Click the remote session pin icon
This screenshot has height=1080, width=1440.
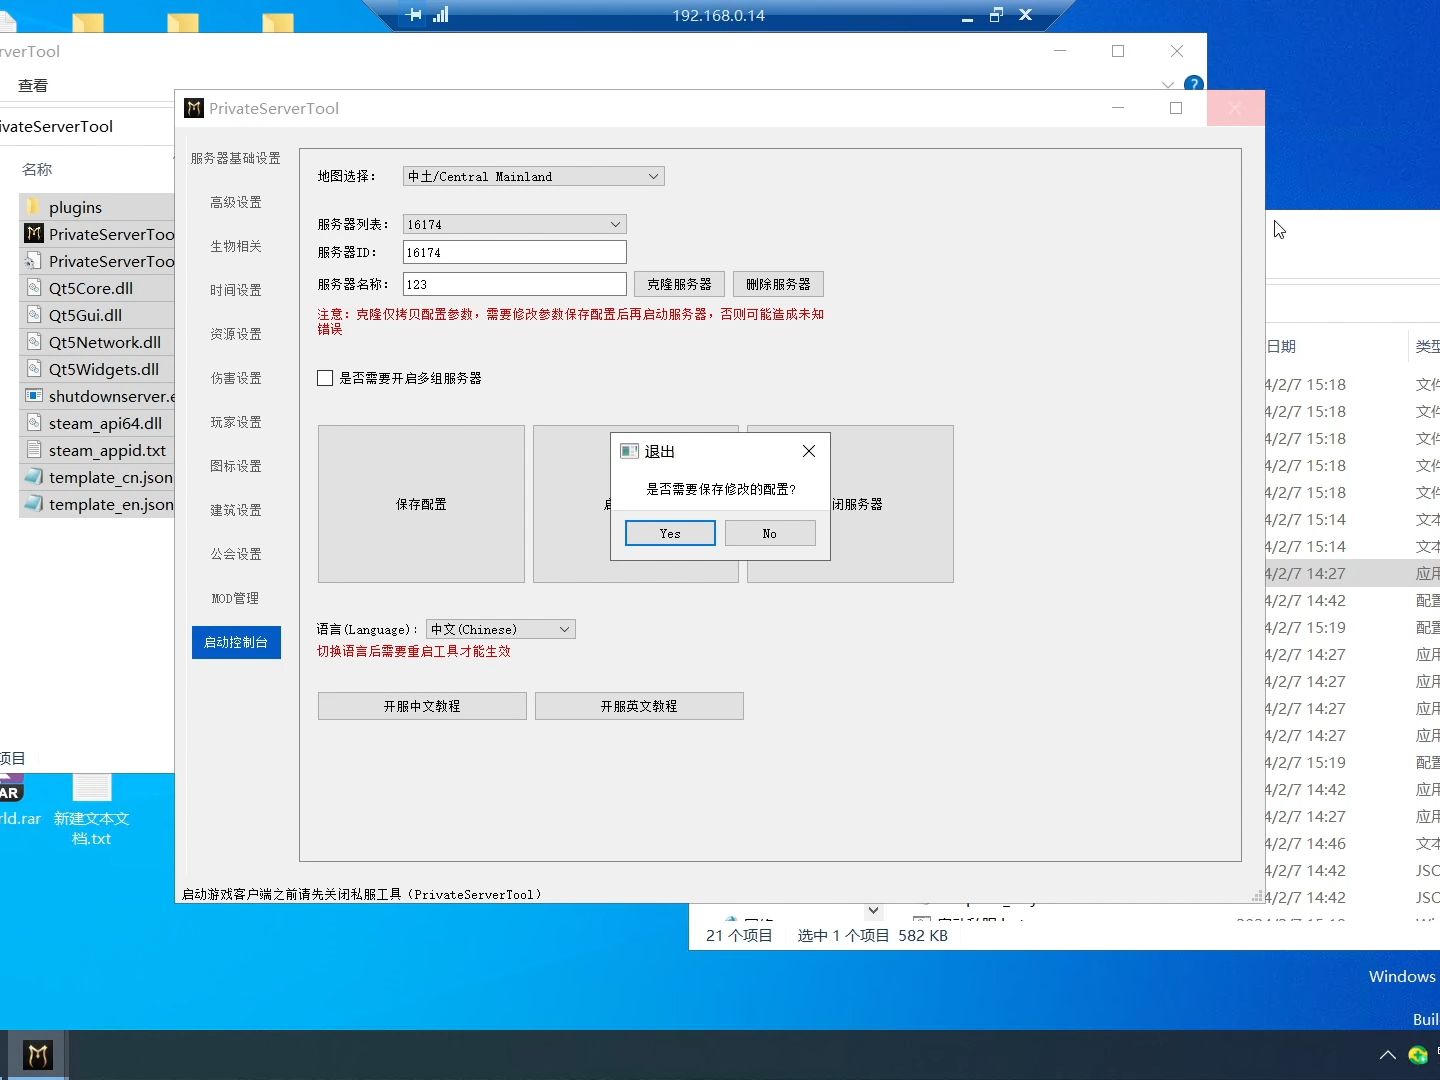click(x=414, y=15)
